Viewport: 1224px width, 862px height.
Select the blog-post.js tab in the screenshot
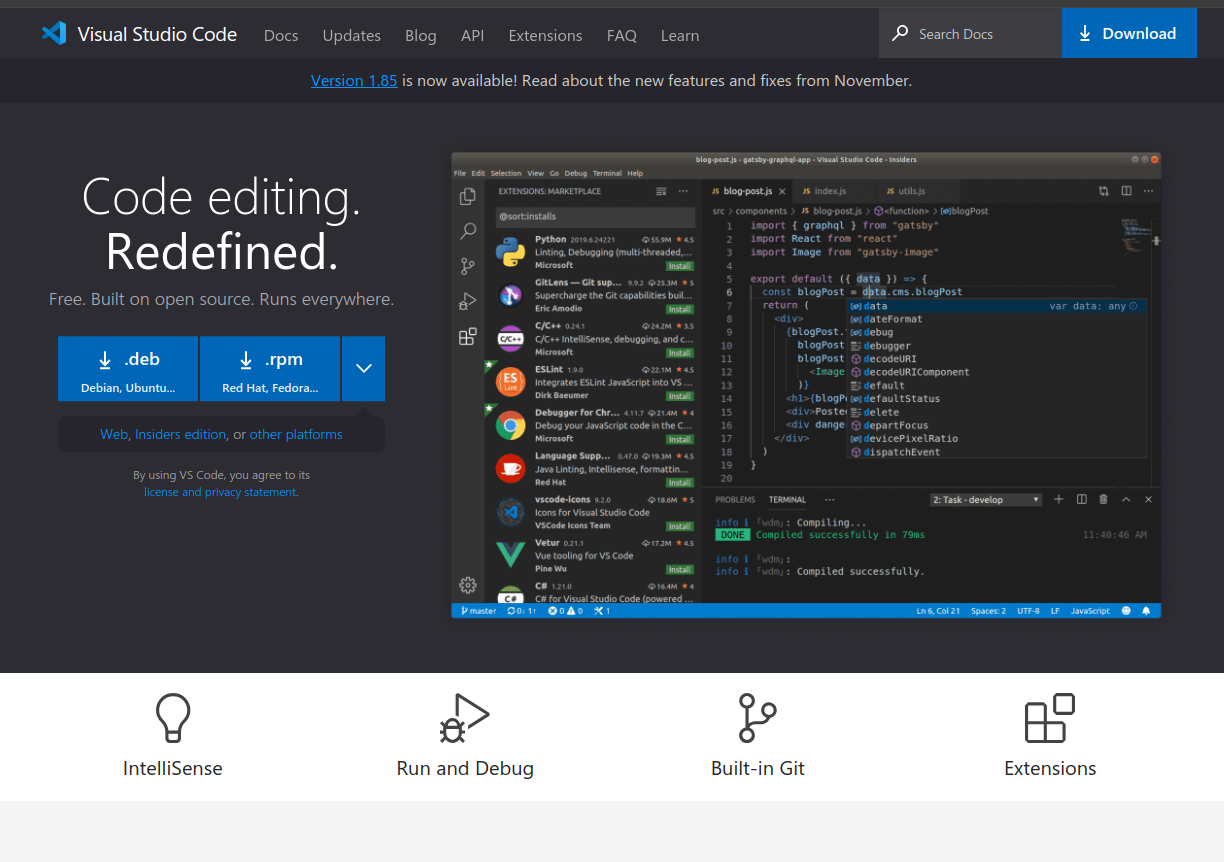[x=749, y=191]
